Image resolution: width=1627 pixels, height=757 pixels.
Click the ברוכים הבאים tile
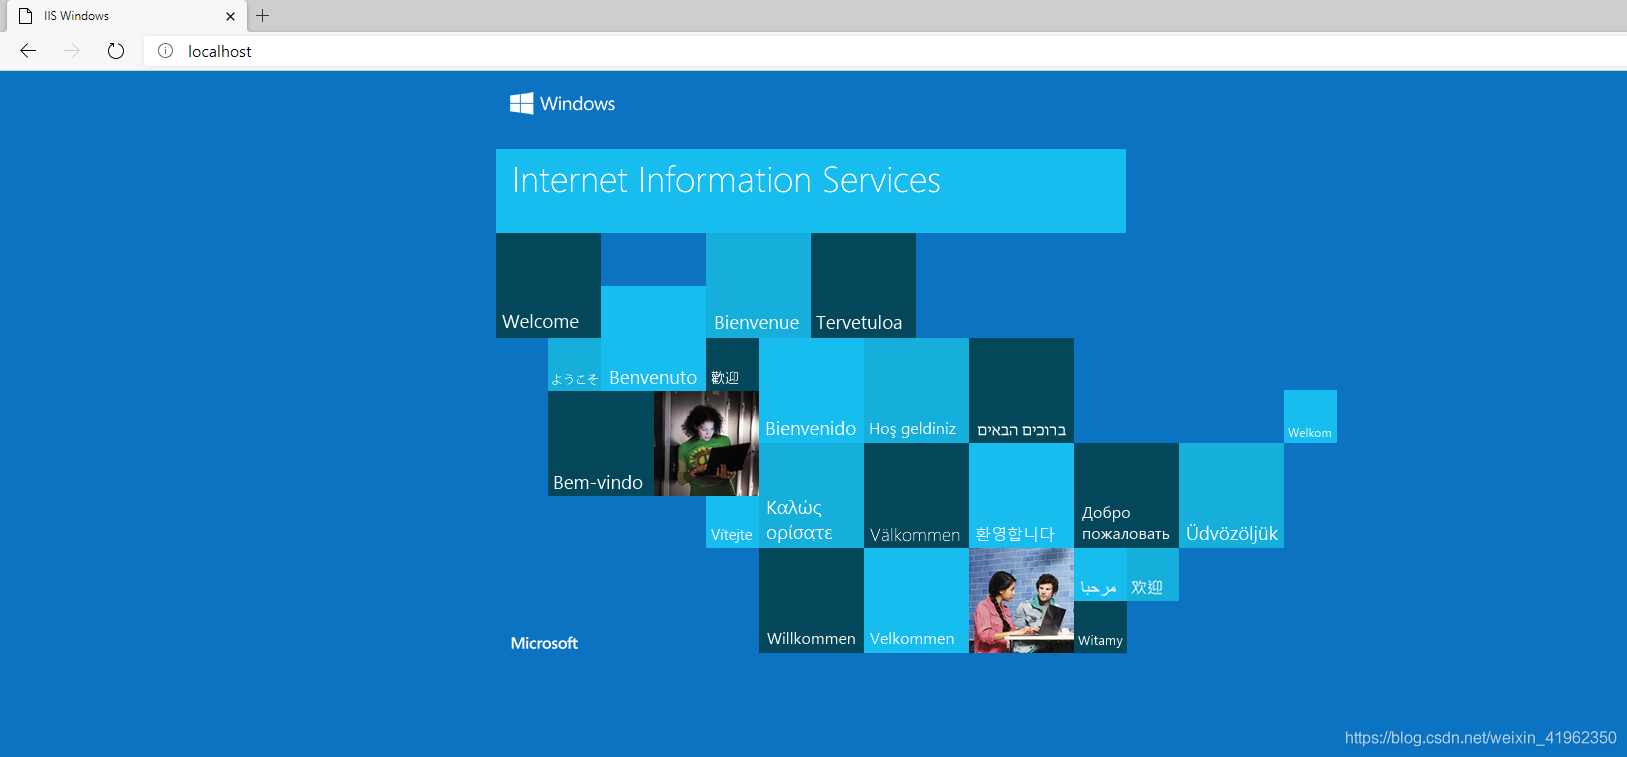pyautogui.click(x=1021, y=390)
